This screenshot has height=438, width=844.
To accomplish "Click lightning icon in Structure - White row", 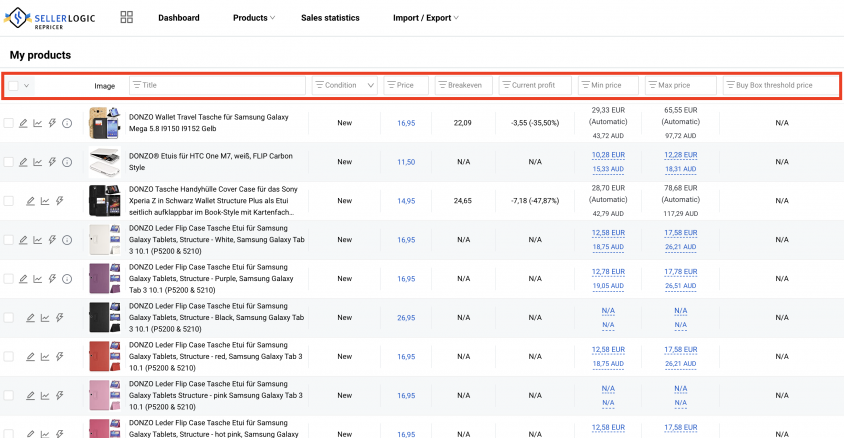I will [52, 240].
